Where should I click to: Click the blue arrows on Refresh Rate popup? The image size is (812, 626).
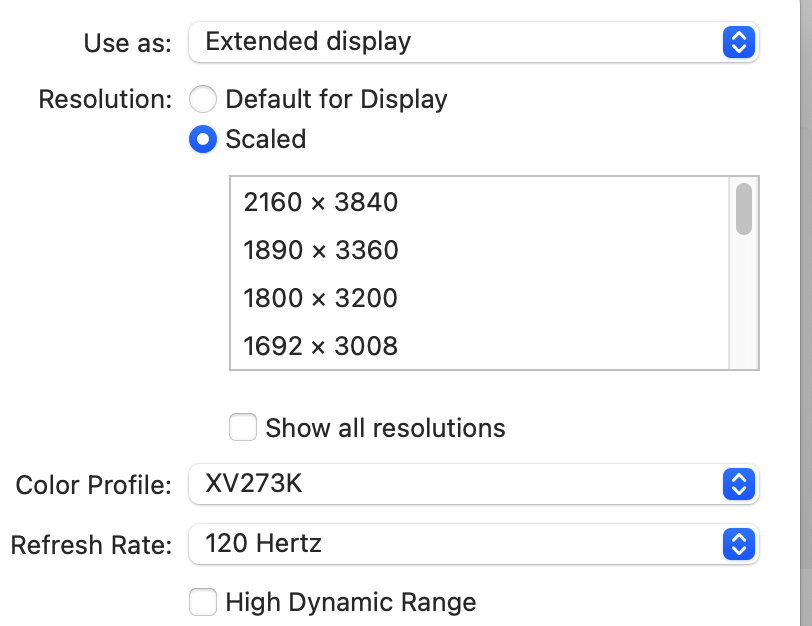click(x=738, y=544)
